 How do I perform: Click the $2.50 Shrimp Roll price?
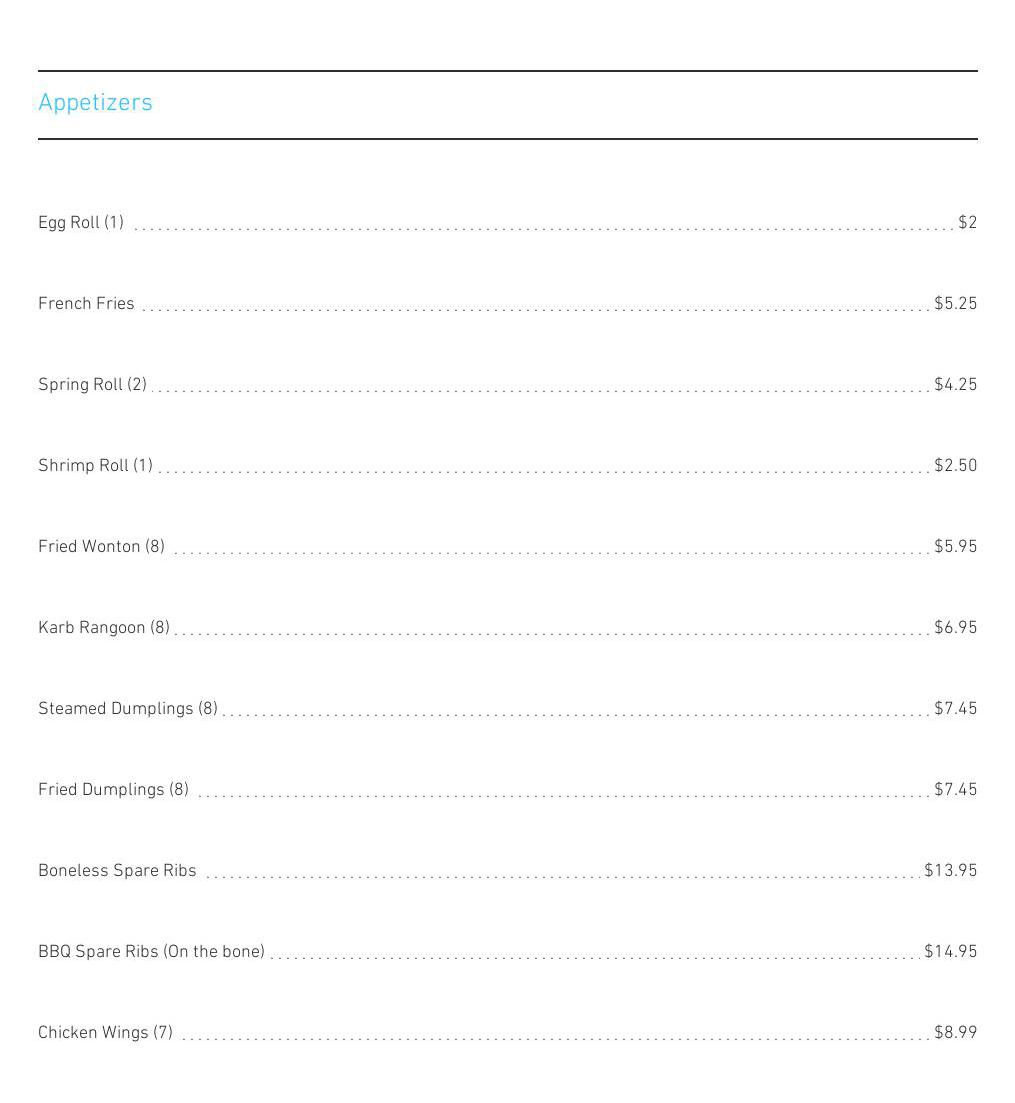955,465
